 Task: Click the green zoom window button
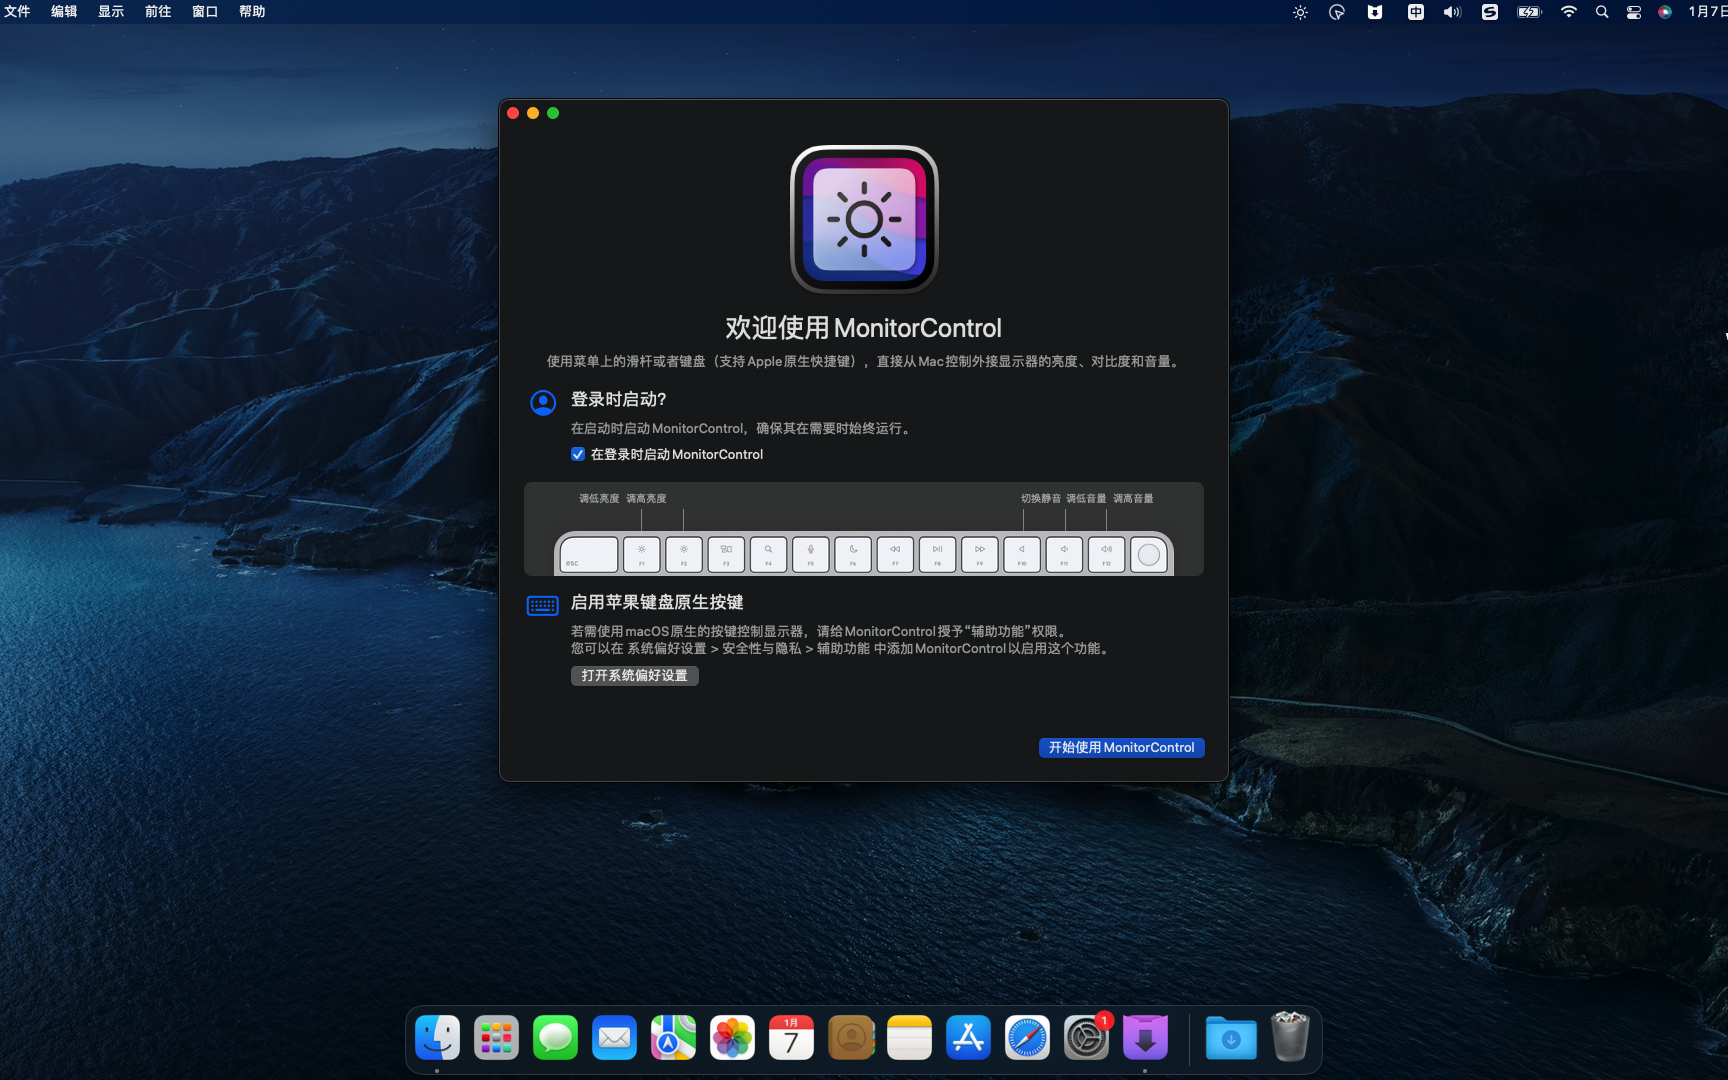tap(553, 113)
